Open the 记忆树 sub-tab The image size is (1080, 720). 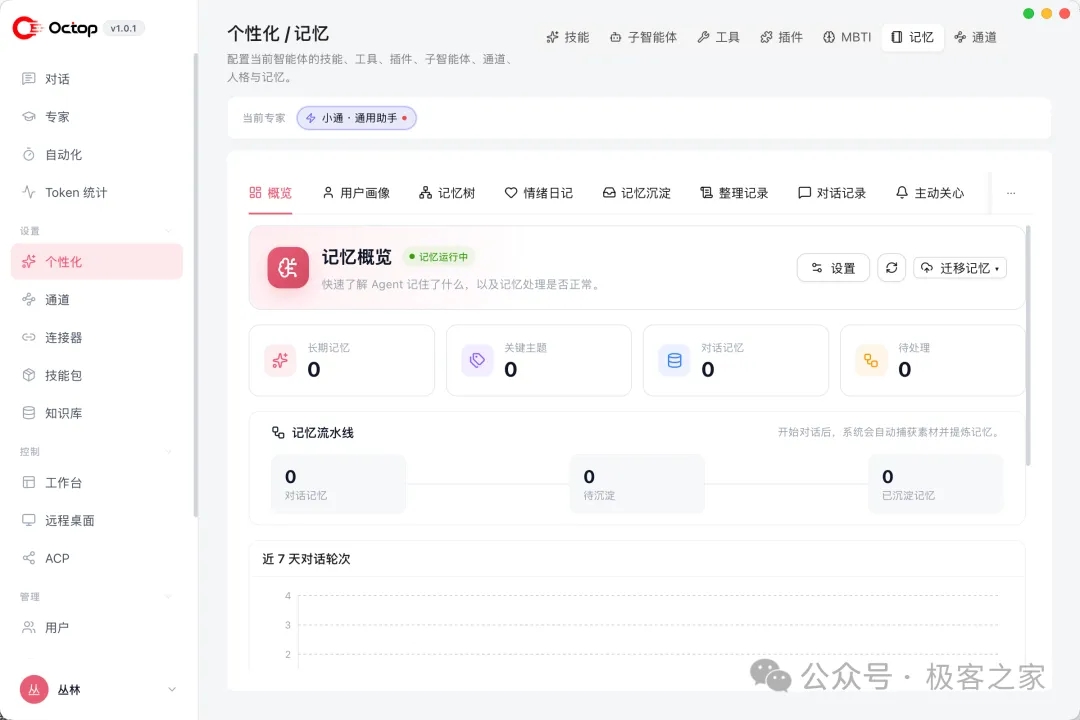[x=447, y=193]
